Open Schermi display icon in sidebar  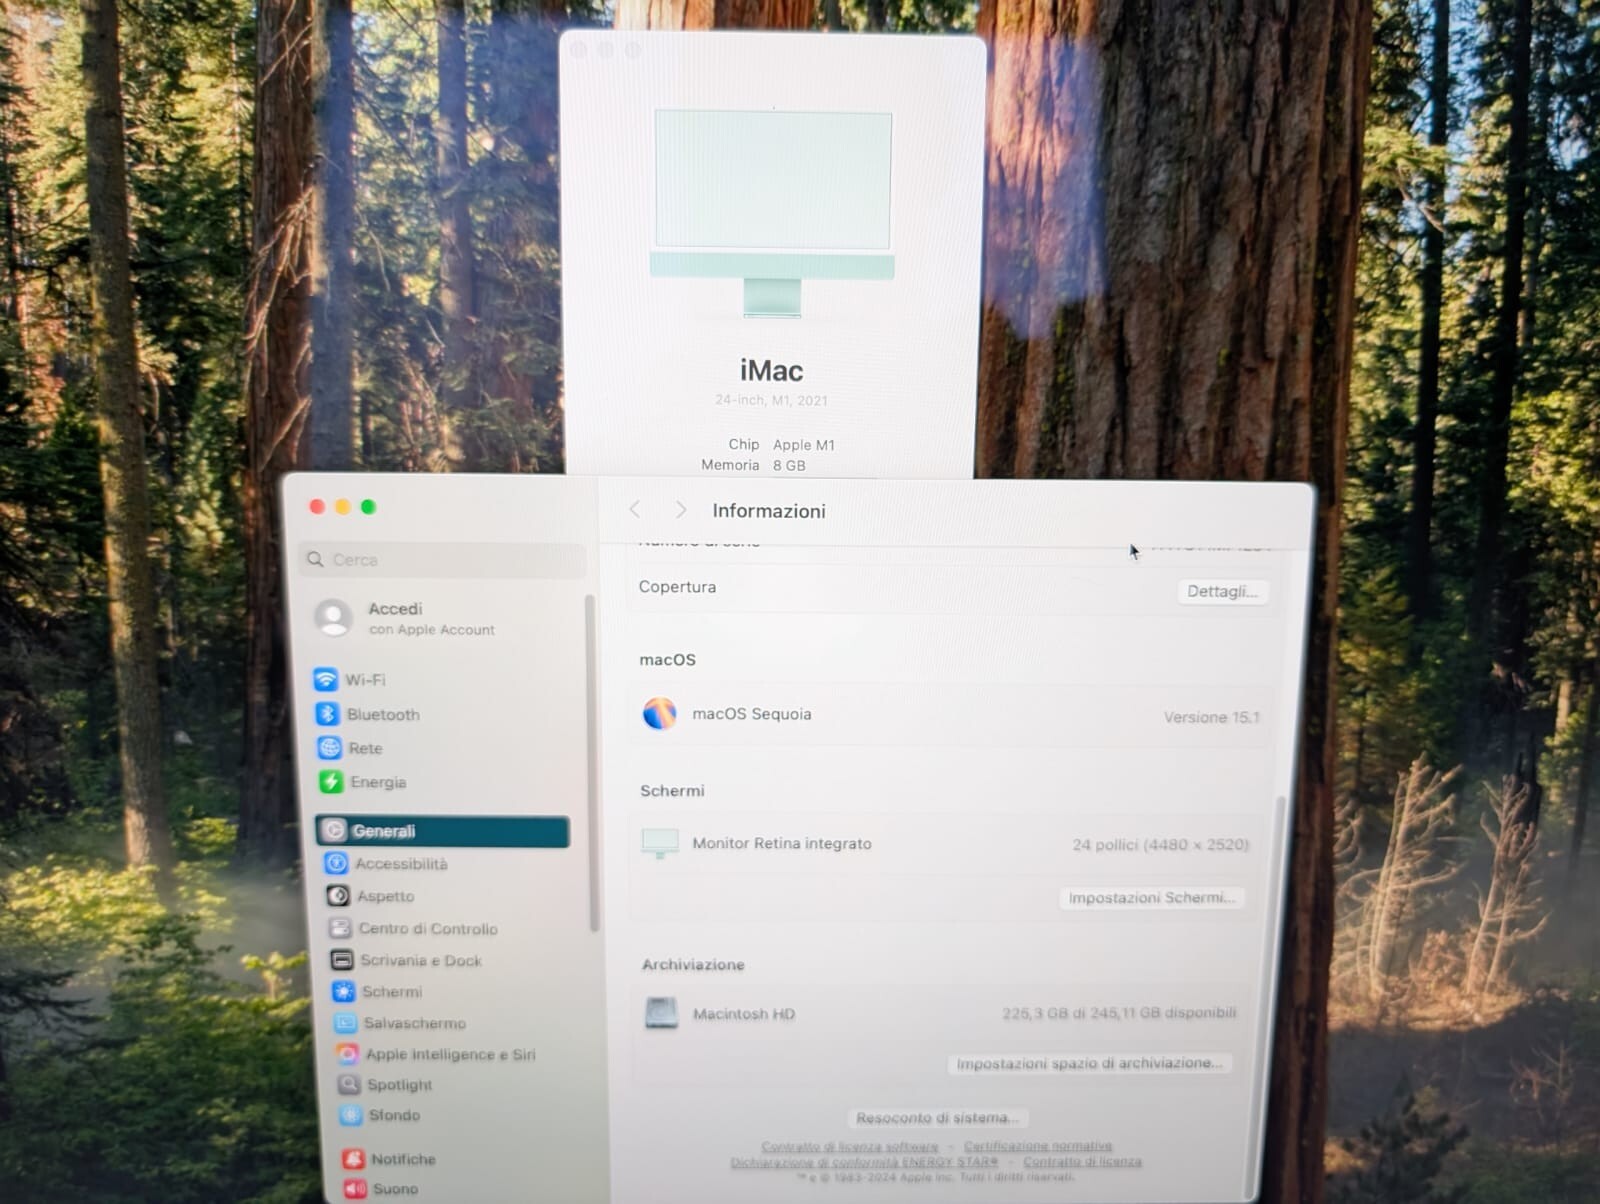pyautogui.click(x=344, y=991)
